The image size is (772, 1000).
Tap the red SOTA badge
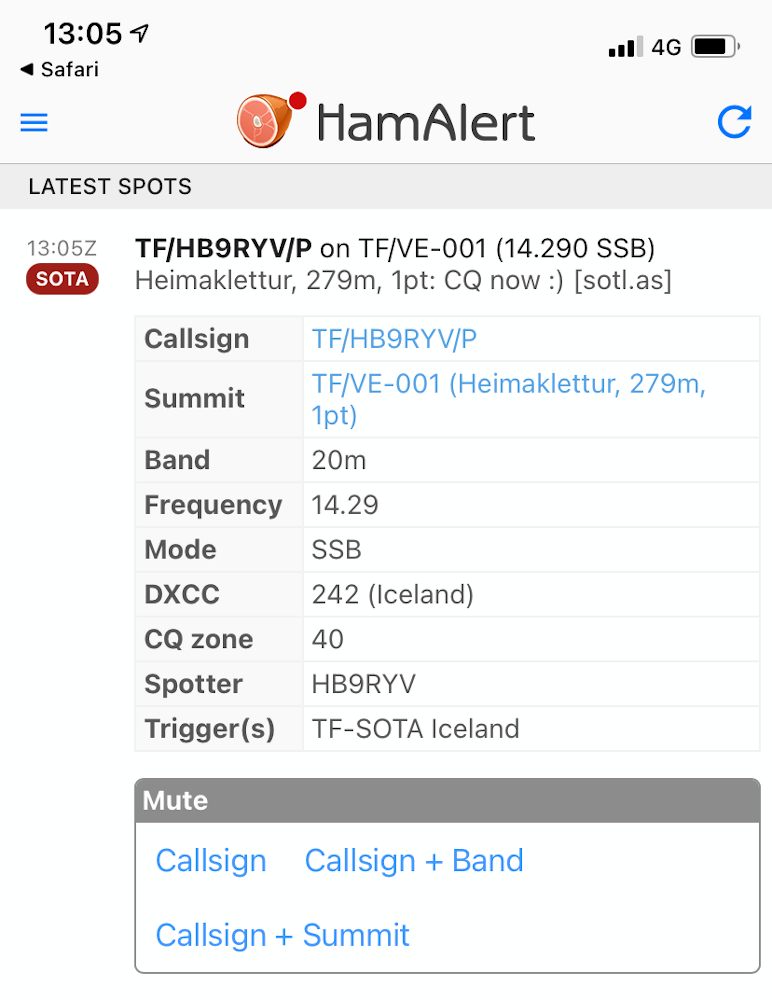(62, 279)
